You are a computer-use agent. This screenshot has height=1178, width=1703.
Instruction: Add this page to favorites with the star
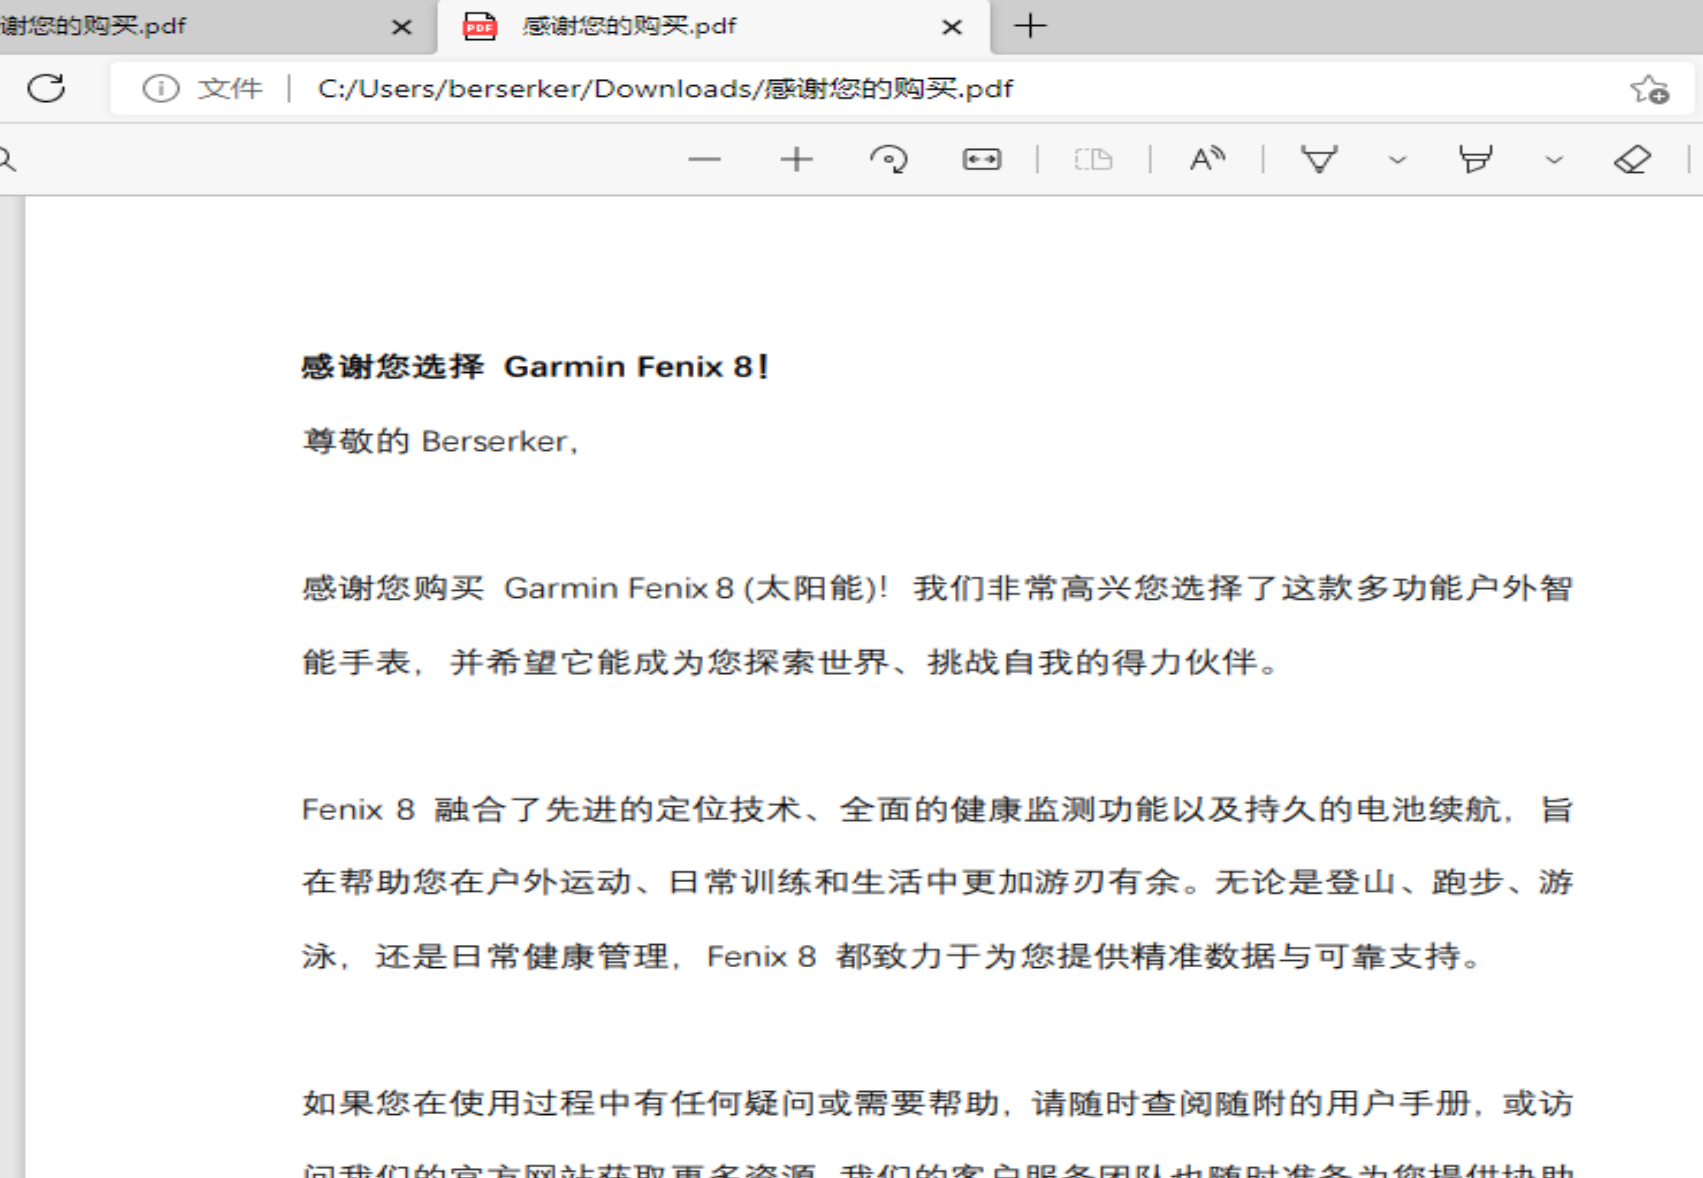[x=1649, y=89]
